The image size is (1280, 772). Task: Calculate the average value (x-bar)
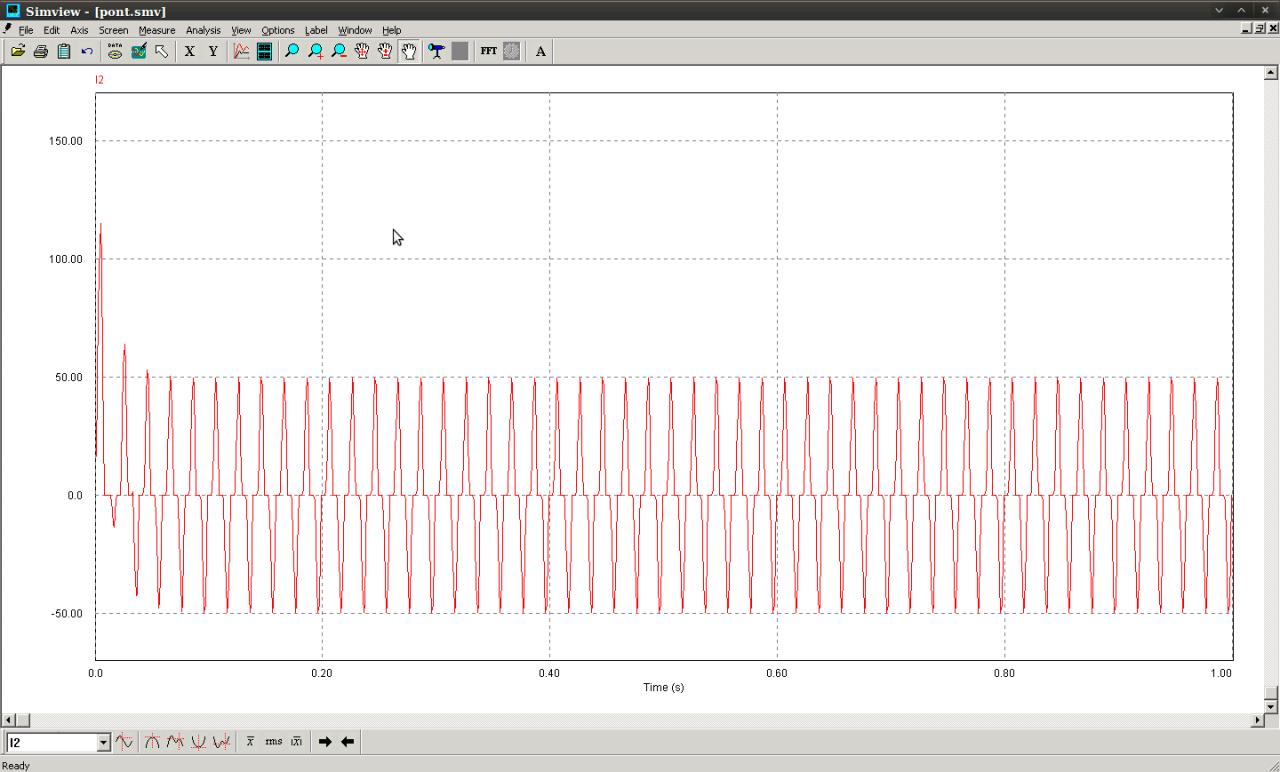[x=250, y=742]
